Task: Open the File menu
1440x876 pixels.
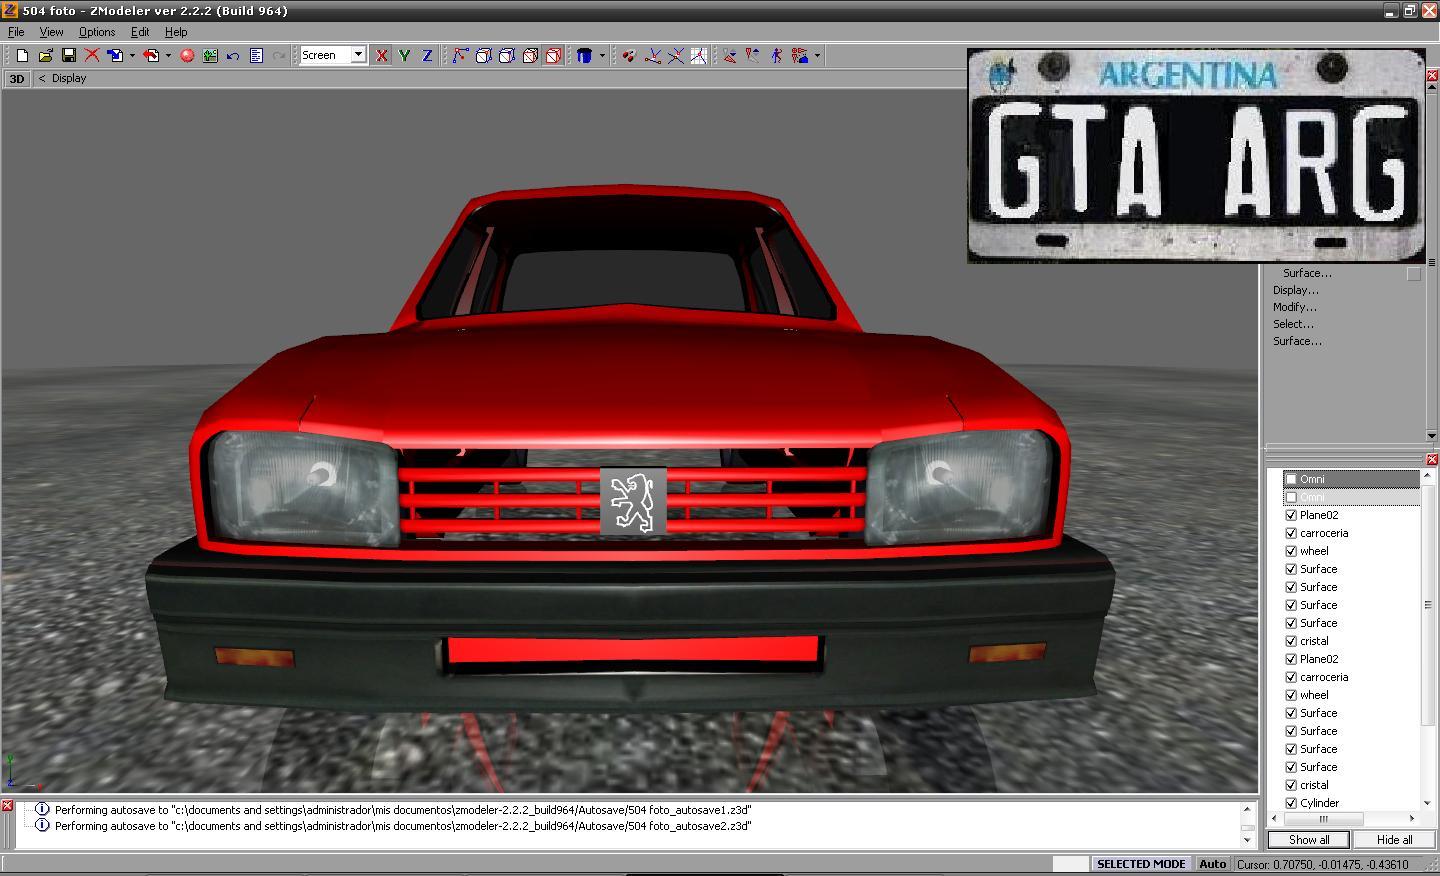Action: pos(16,32)
